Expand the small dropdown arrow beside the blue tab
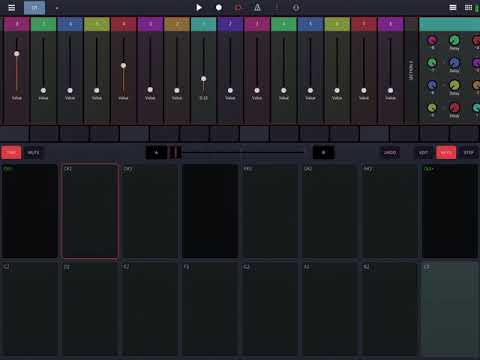The width and height of the screenshot is (480, 360). tap(57, 8)
